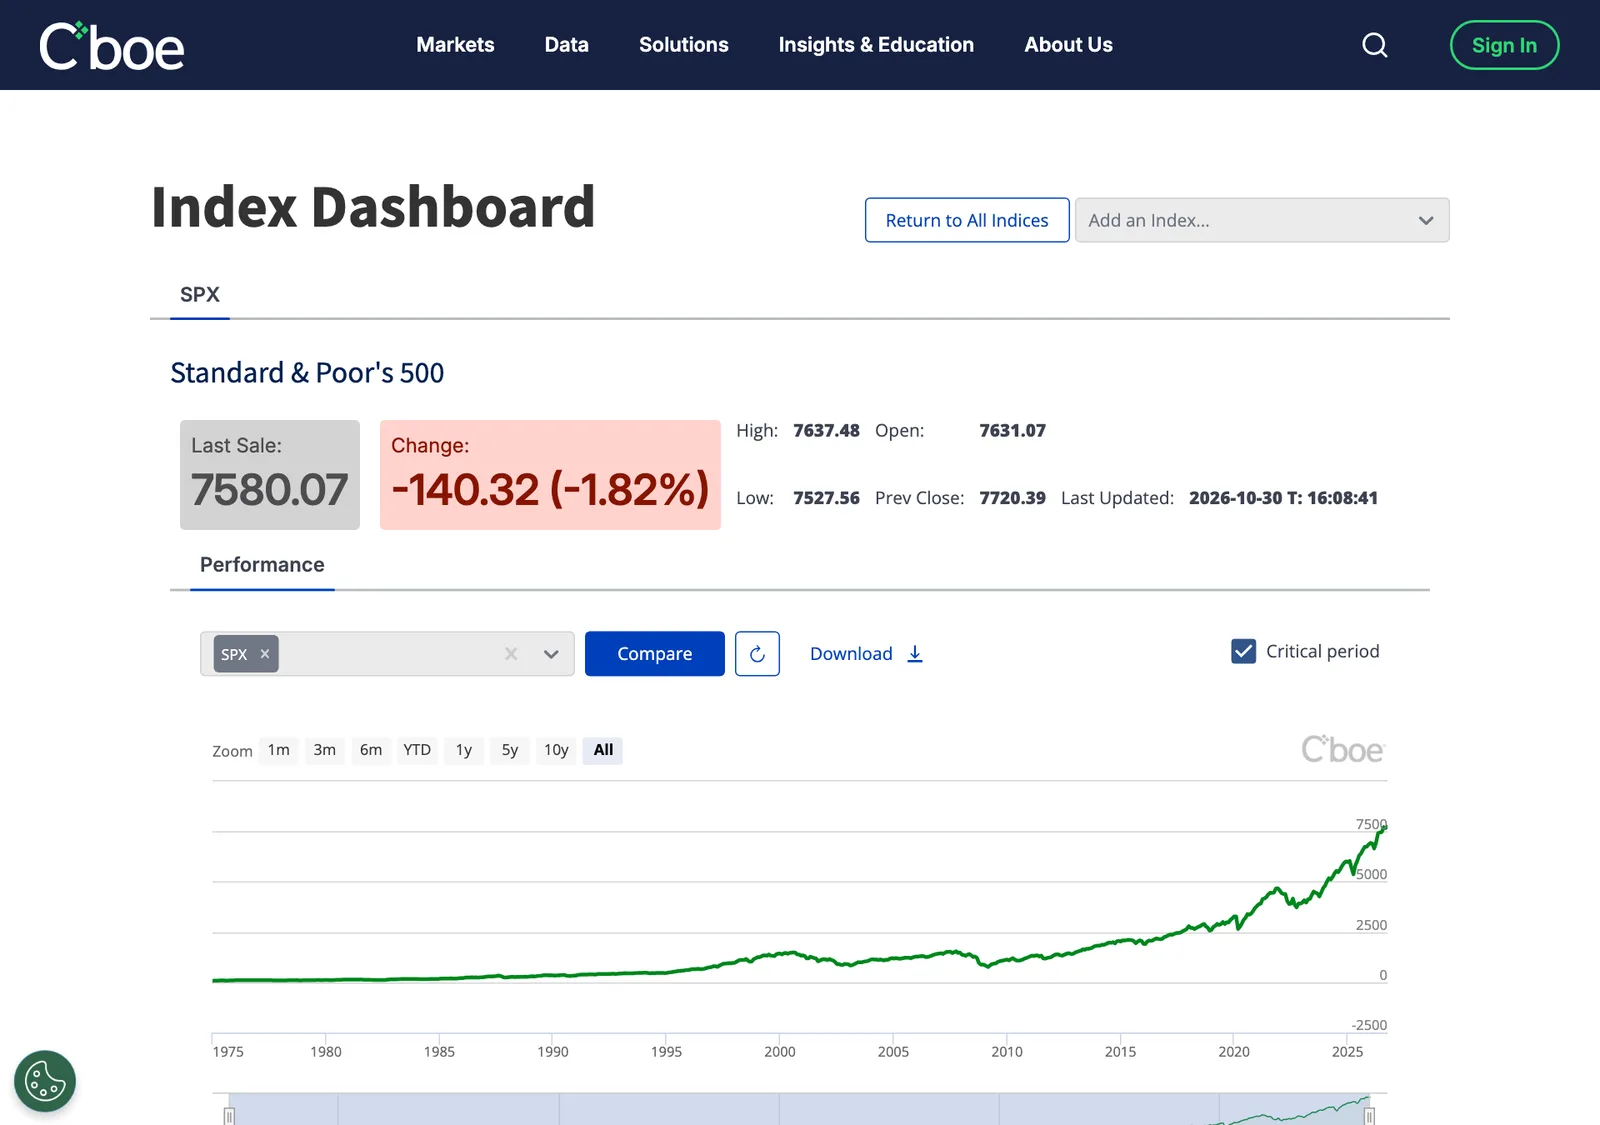The width and height of the screenshot is (1600, 1125).
Task: Set chart zoom to 1y
Action: pos(464,750)
